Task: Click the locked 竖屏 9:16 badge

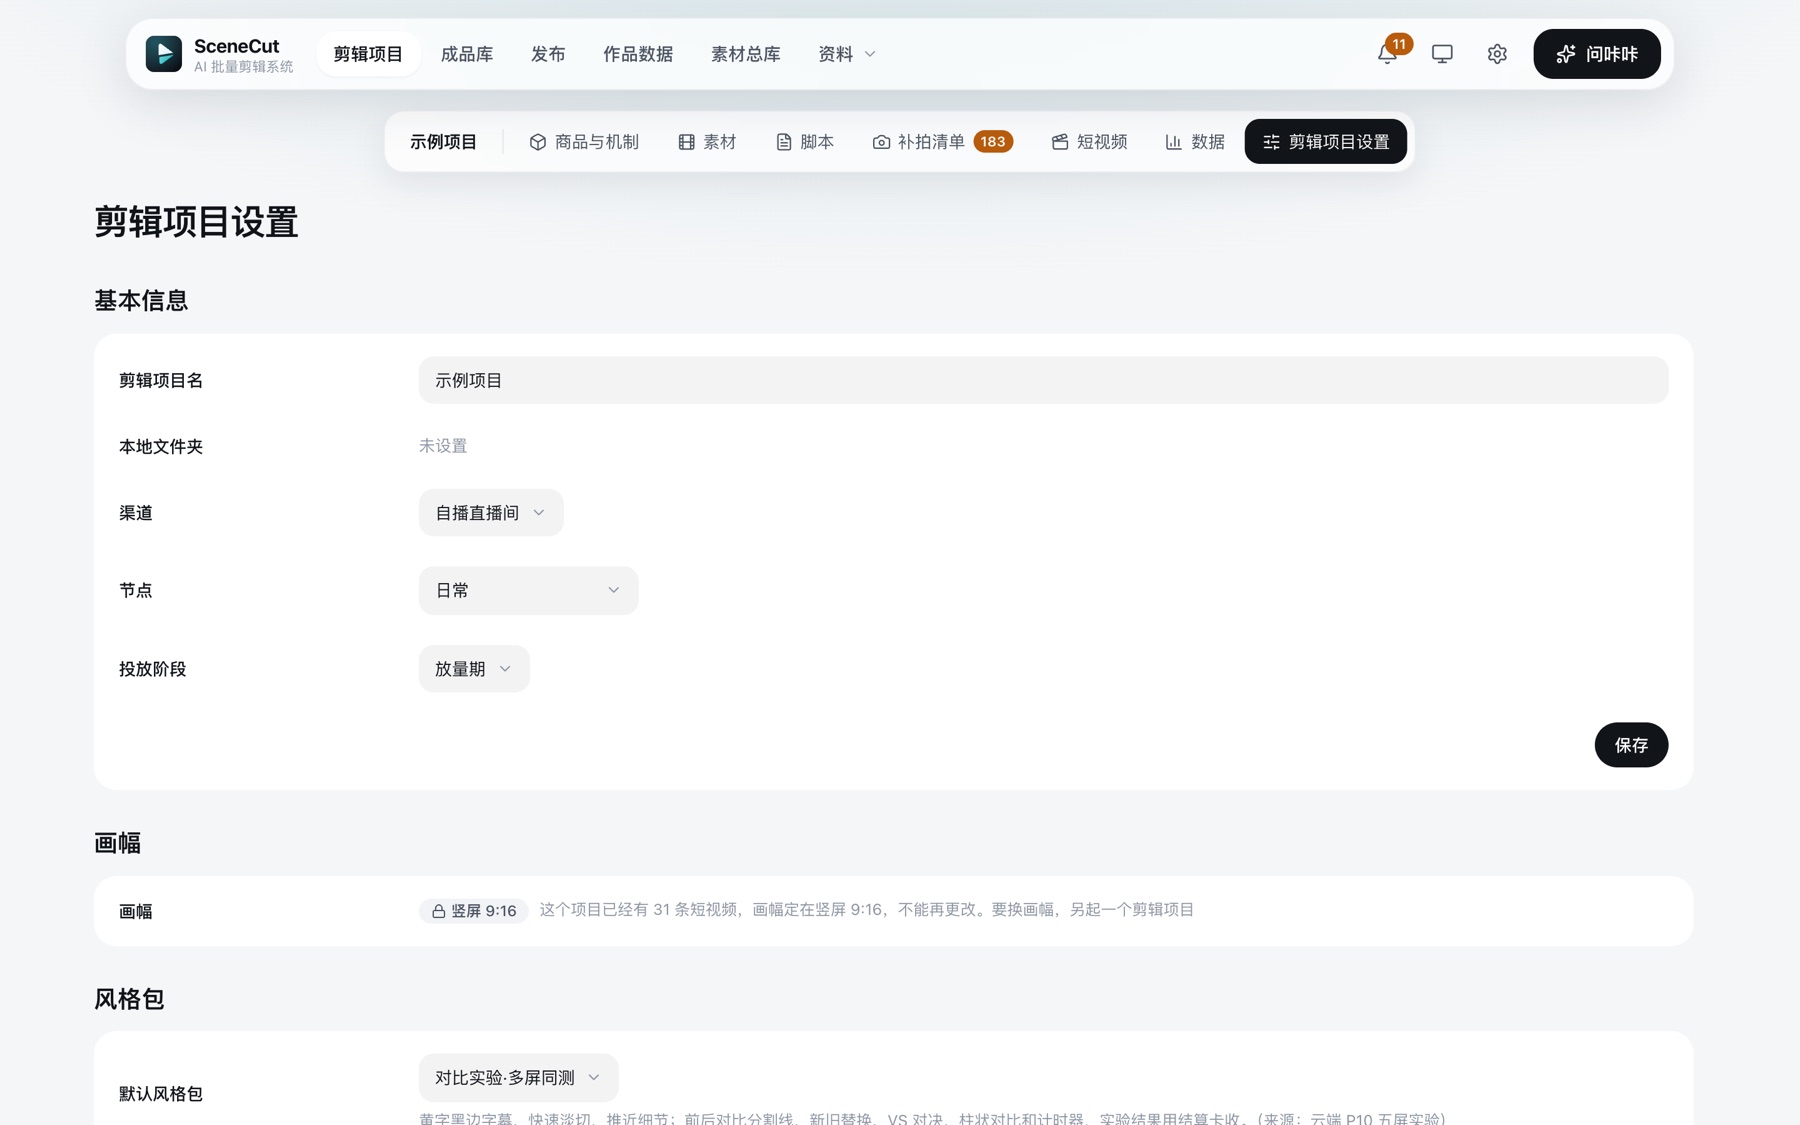Action: tap(474, 911)
